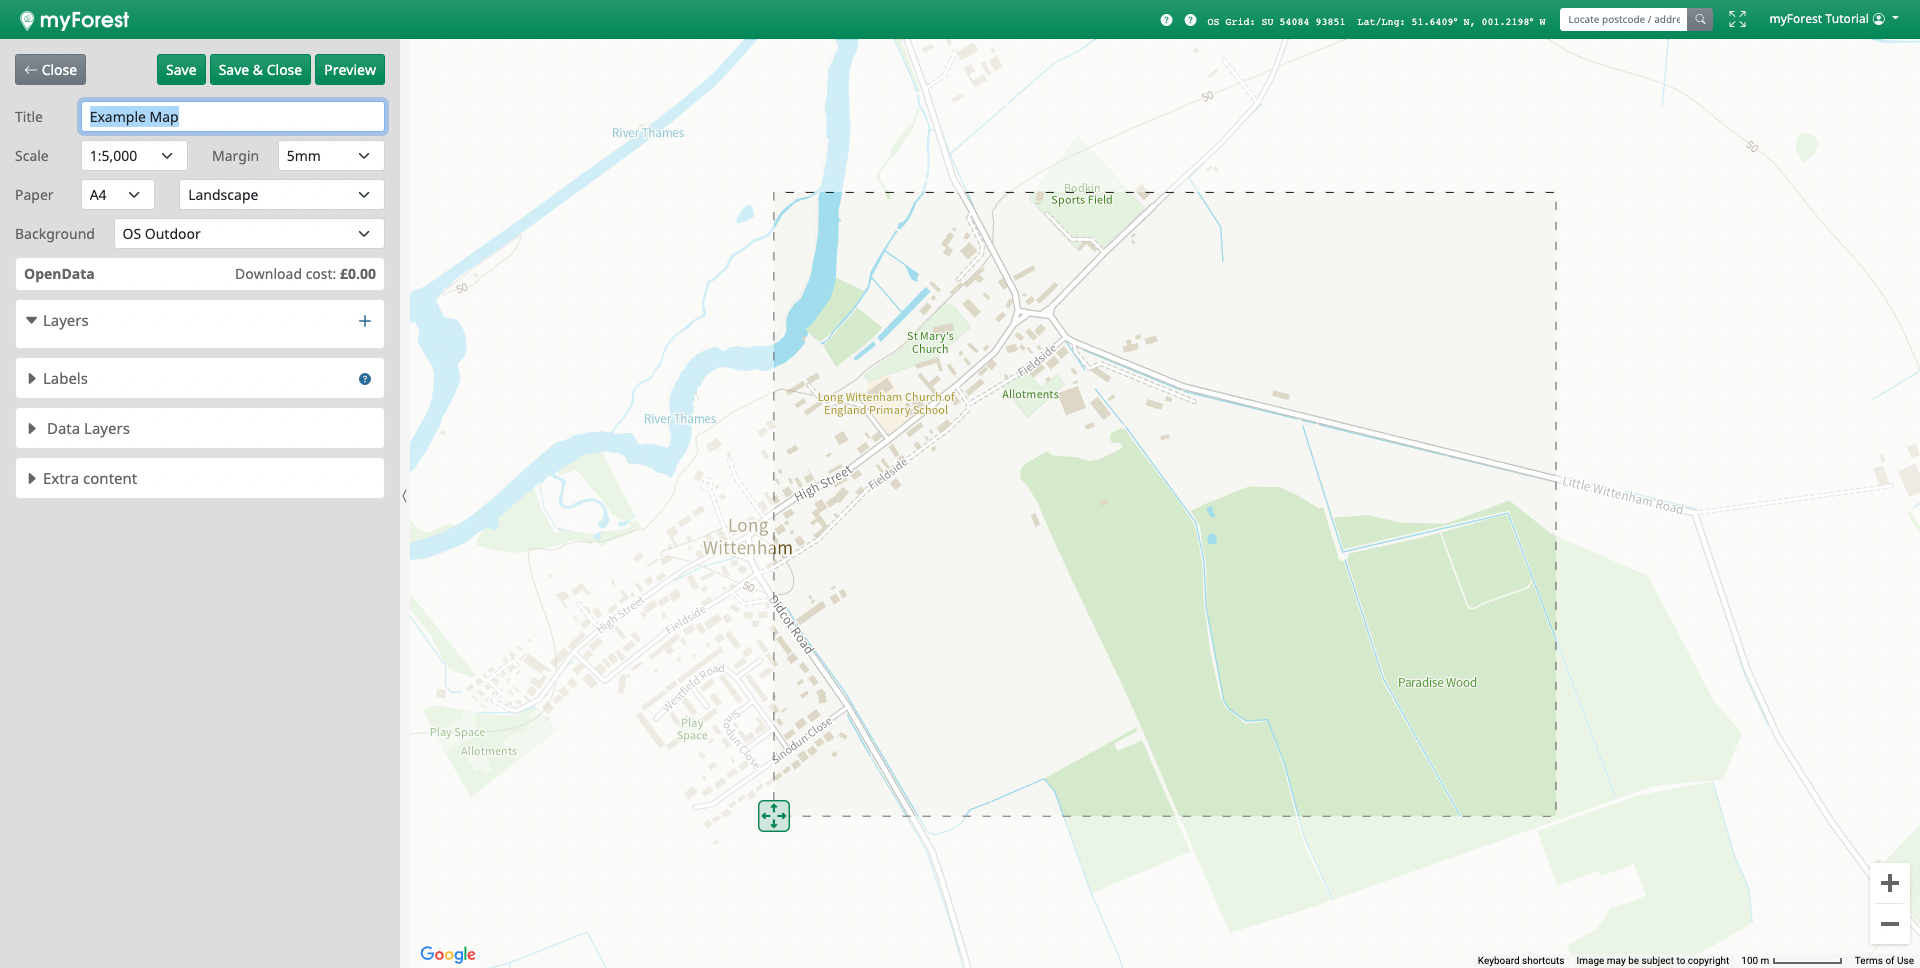Open the Background OS Outdoor dropdown
Screen dimensions: 1920x968
point(248,234)
